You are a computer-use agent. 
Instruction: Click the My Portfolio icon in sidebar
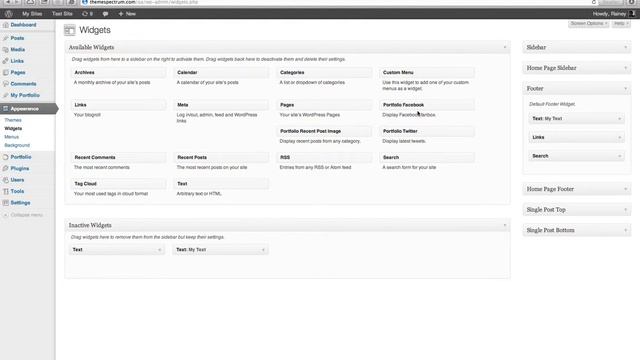(x=6, y=95)
